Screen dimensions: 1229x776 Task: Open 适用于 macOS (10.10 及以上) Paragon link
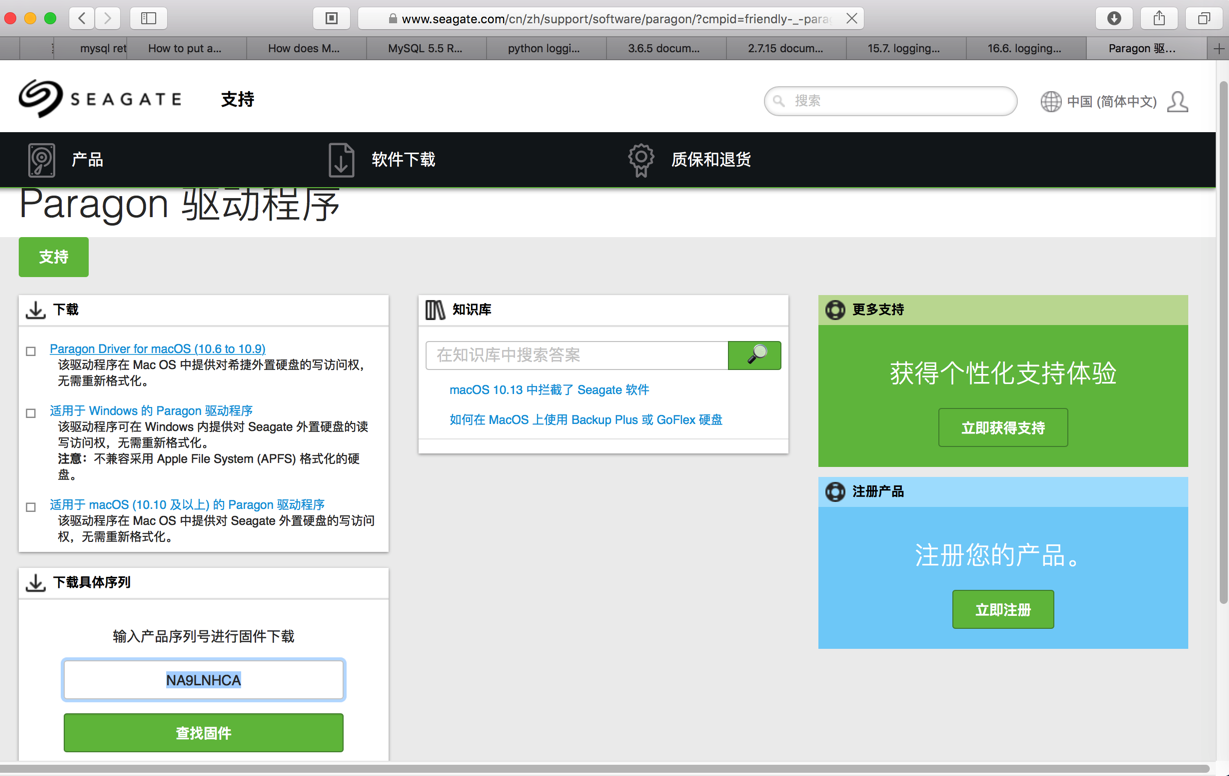[187, 505]
